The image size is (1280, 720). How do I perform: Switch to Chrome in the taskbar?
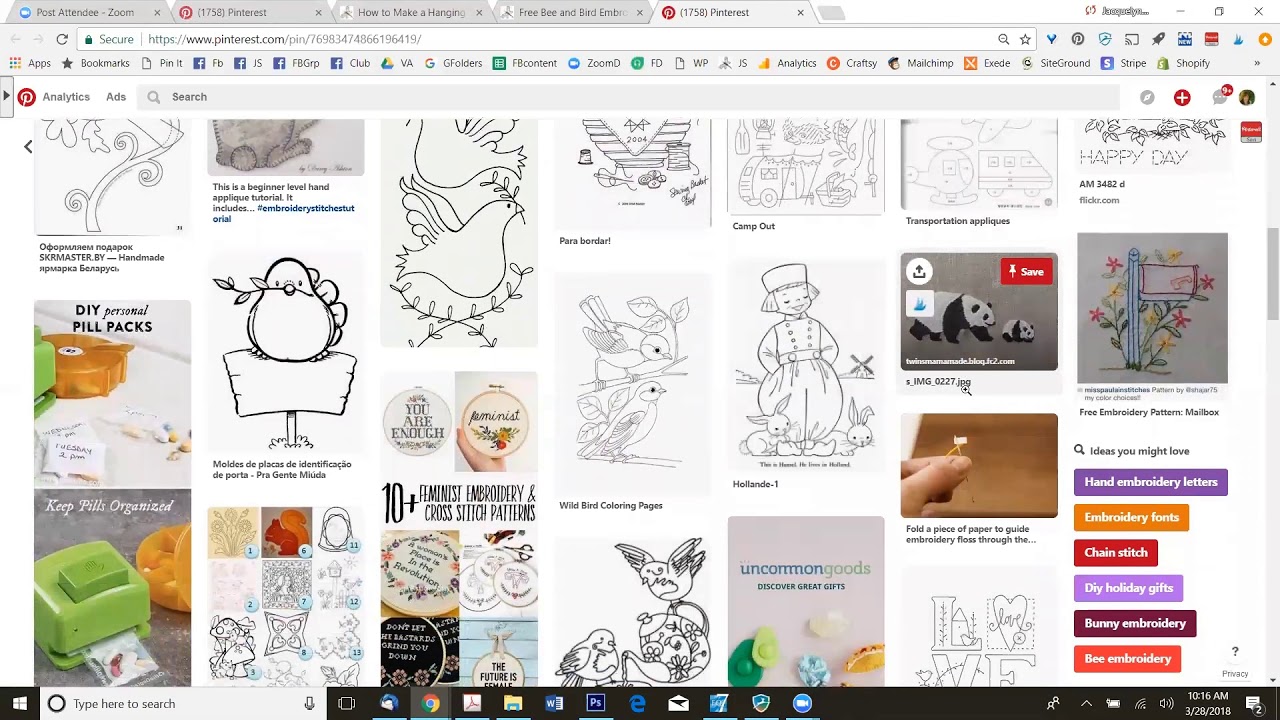point(430,704)
